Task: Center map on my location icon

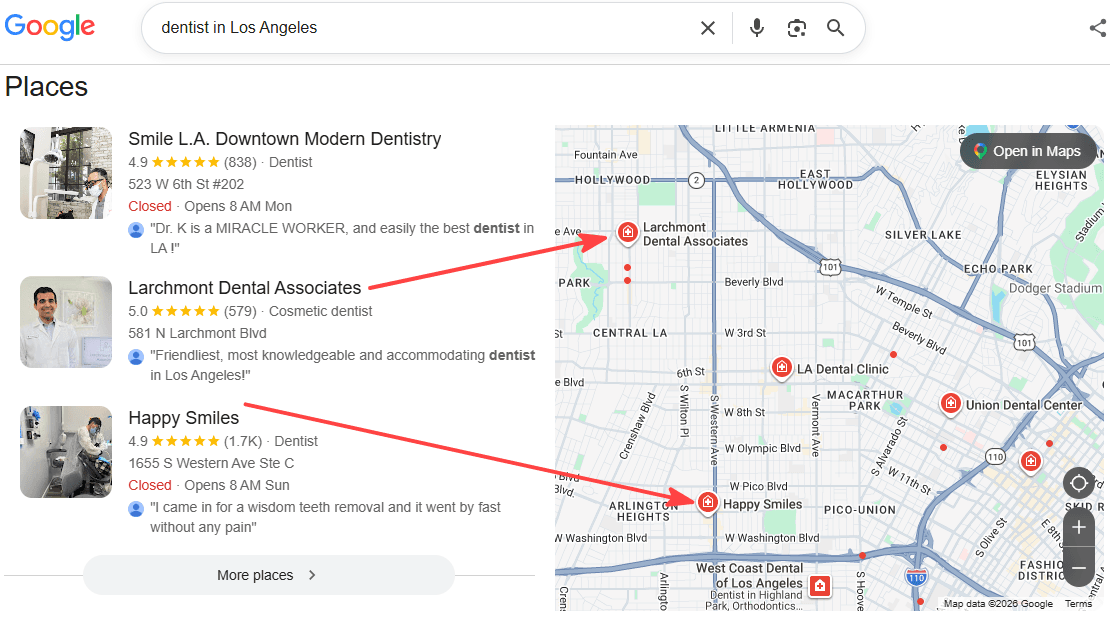Action: pos(1079,484)
